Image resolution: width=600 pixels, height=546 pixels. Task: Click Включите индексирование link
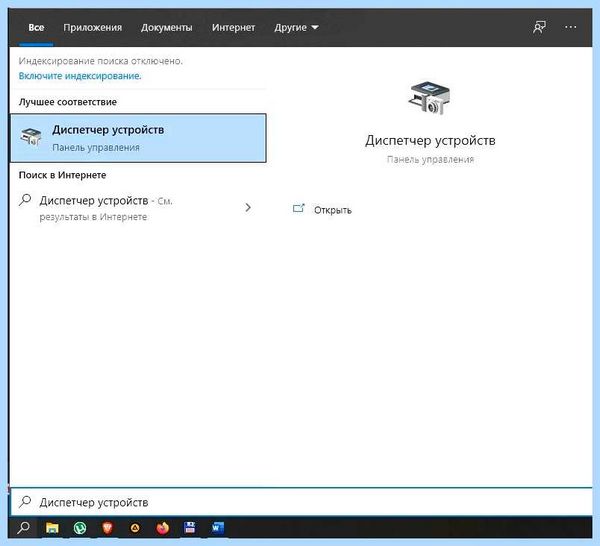(x=80, y=76)
